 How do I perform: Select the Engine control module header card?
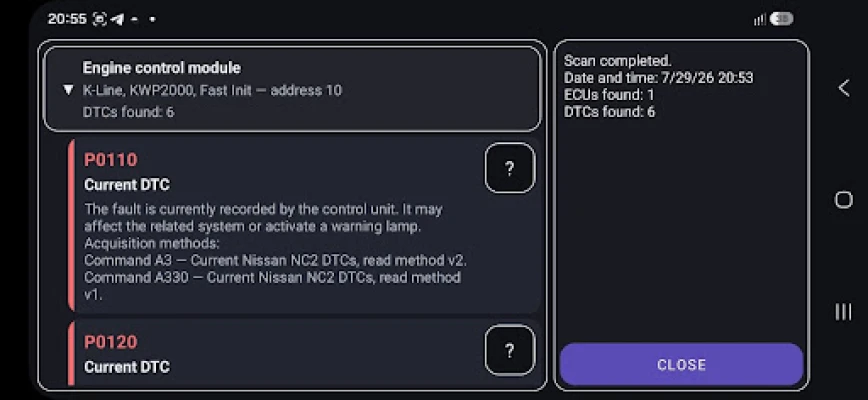click(x=292, y=89)
